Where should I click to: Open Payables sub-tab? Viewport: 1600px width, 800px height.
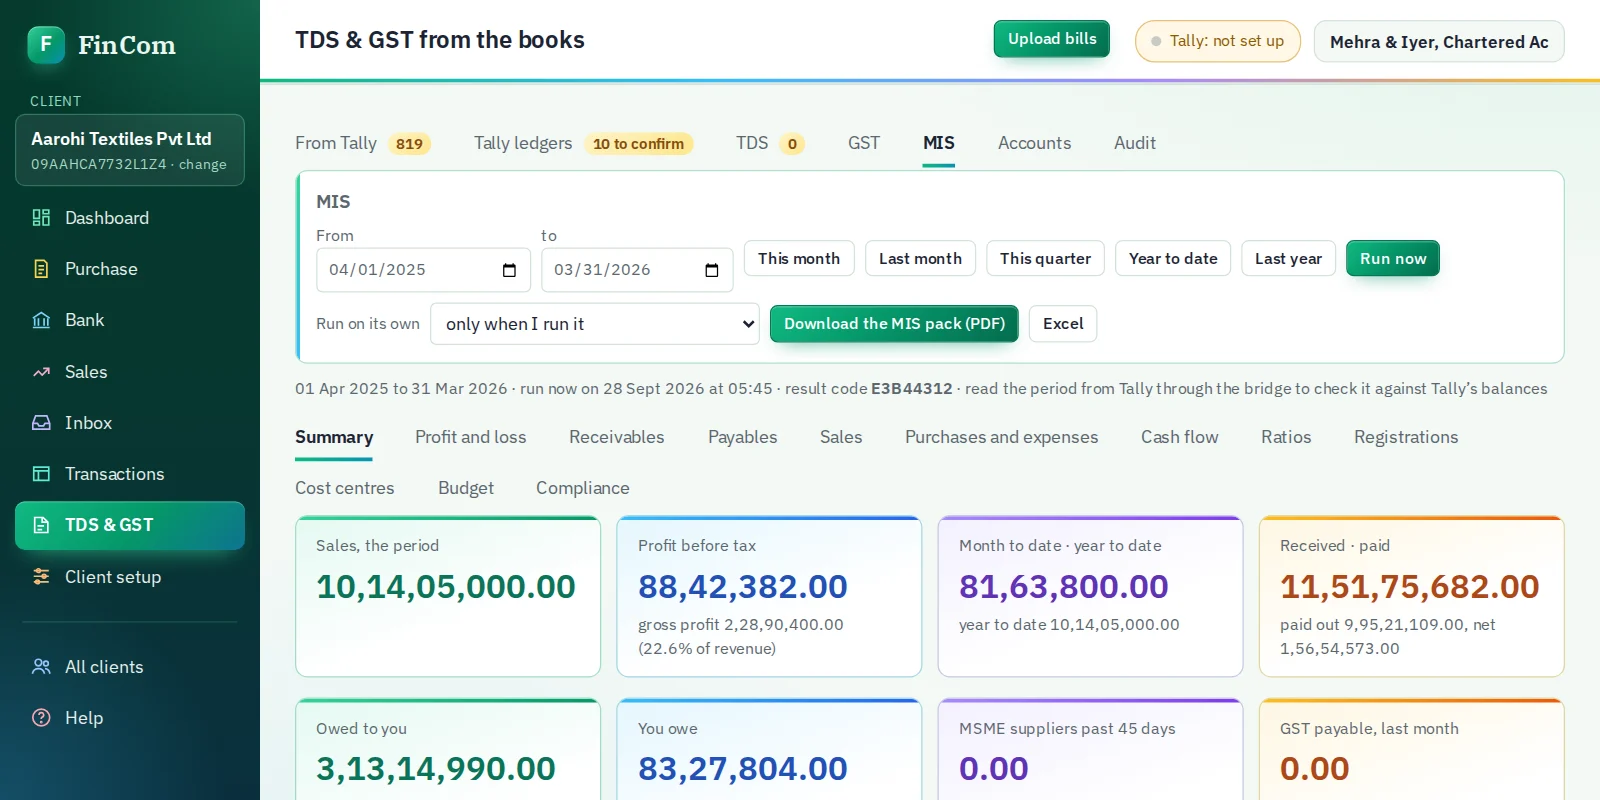(x=743, y=437)
